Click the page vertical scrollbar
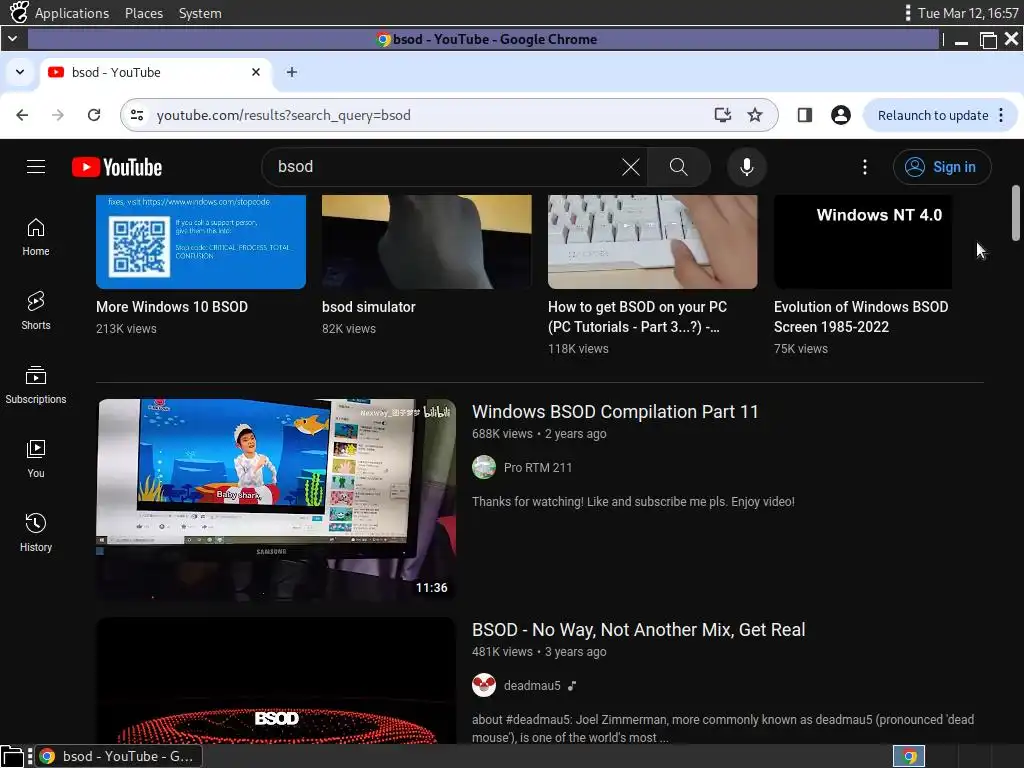Image resolution: width=1024 pixels, height=768 pixels. click(1016, 214)
